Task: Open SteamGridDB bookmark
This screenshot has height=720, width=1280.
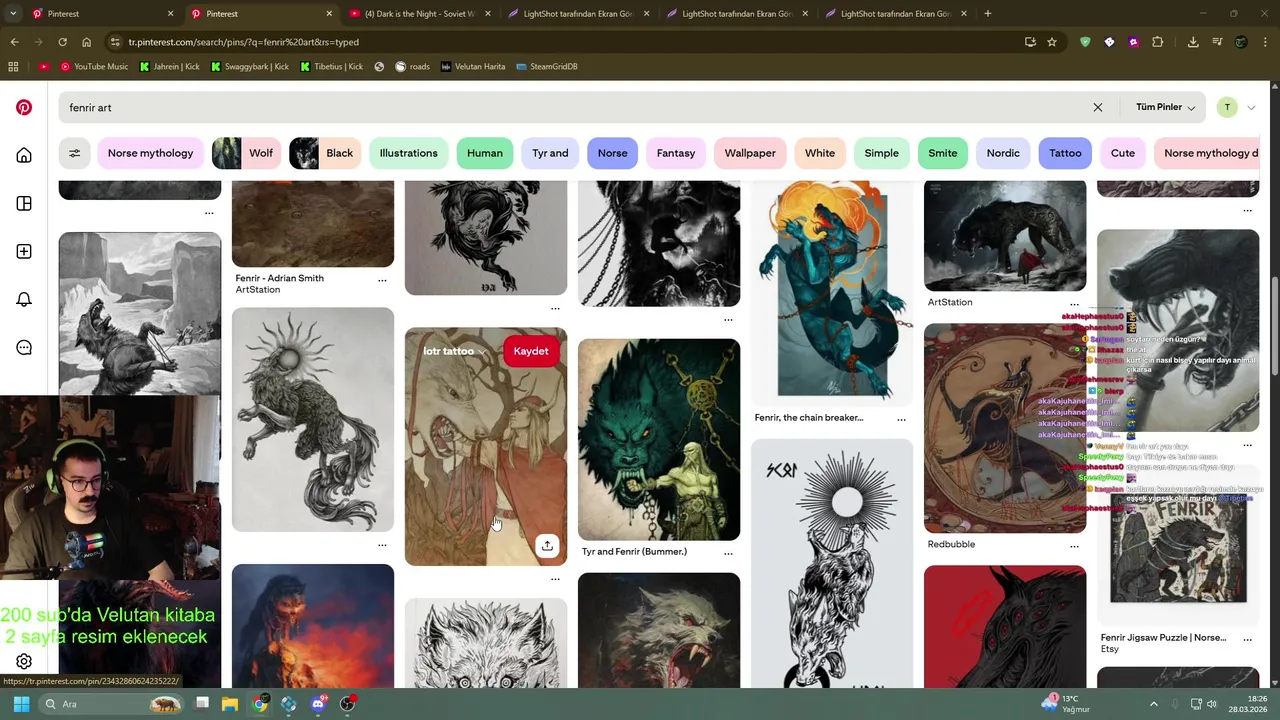Action: tap(547, 66)
